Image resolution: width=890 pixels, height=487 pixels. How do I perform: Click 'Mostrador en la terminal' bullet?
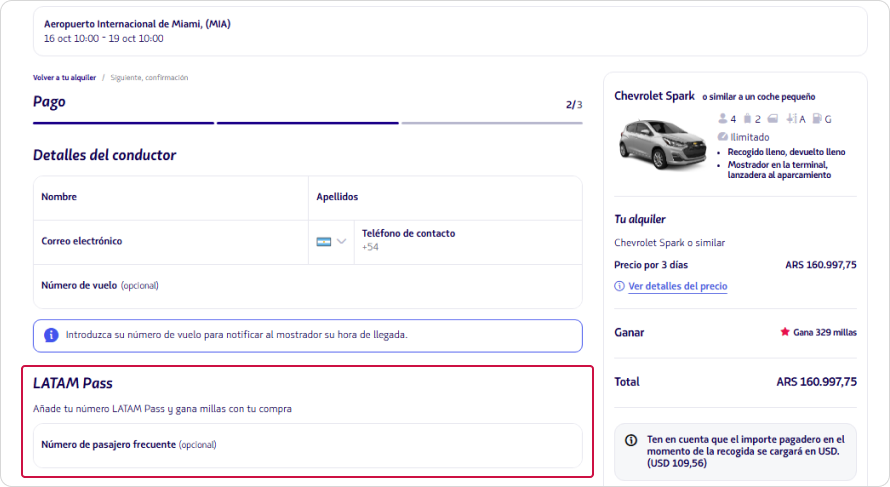pos(779,170)
